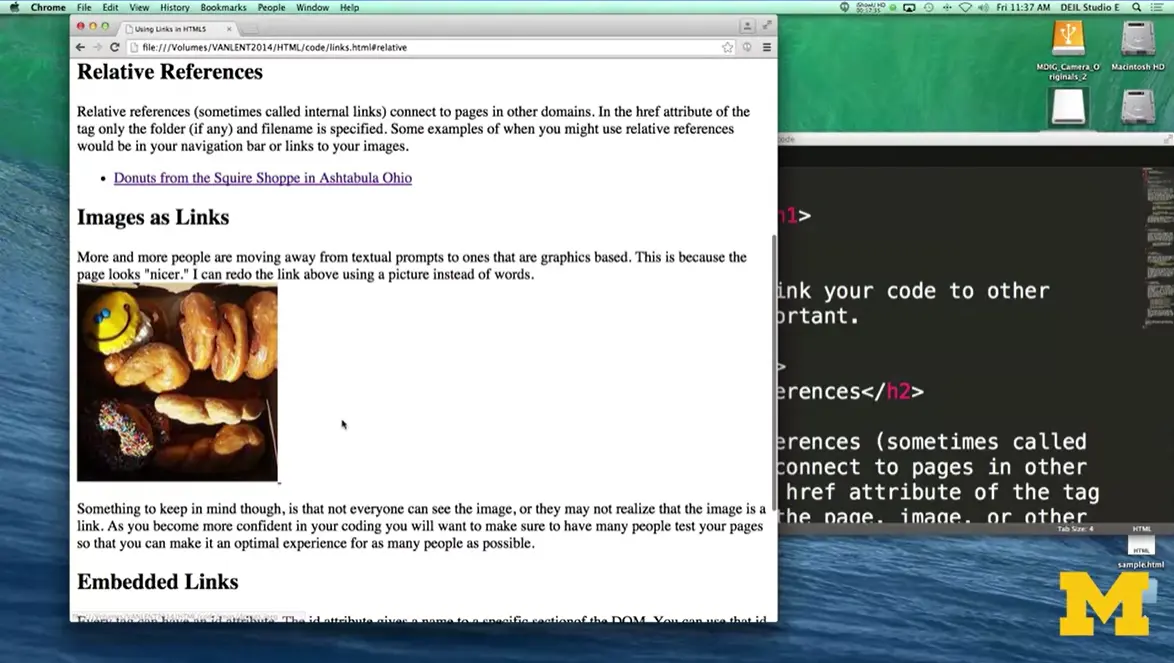Expand the tab strip new tab stub

247,28
